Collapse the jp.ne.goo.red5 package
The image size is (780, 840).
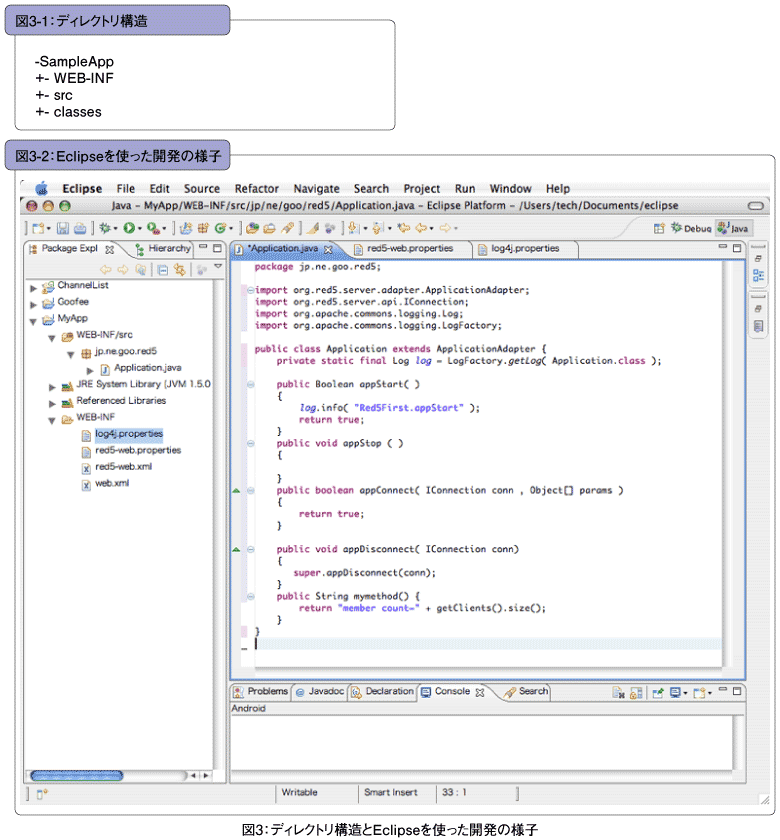click(x=71, y=355)
